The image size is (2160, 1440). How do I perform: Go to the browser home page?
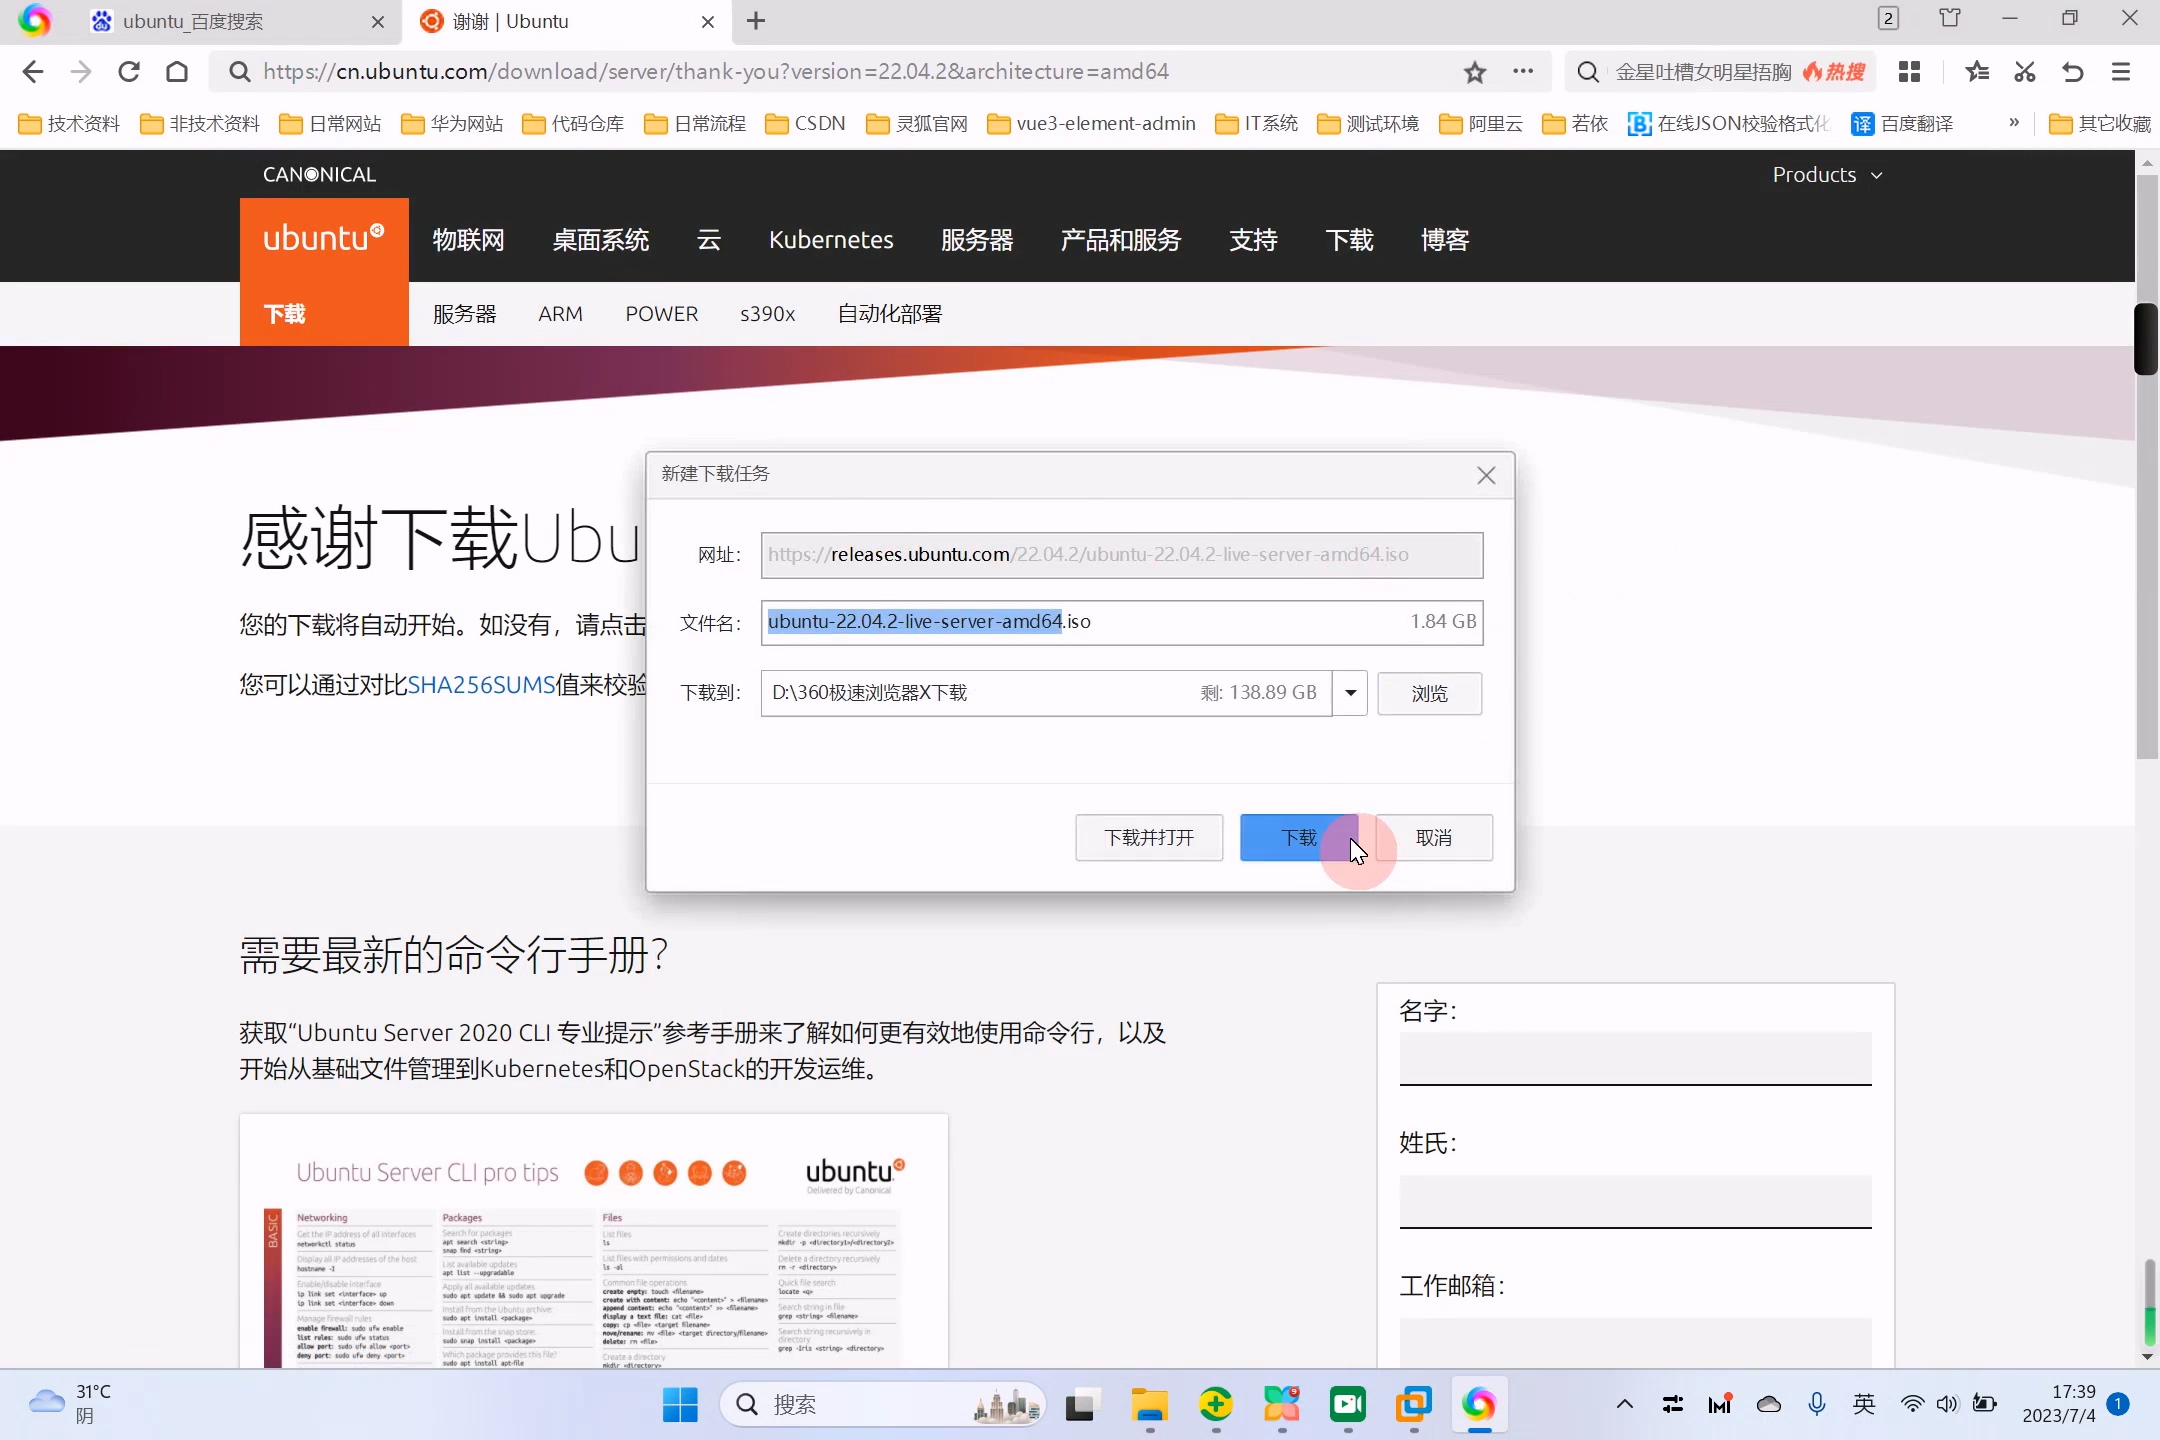[x=177, y=72]
